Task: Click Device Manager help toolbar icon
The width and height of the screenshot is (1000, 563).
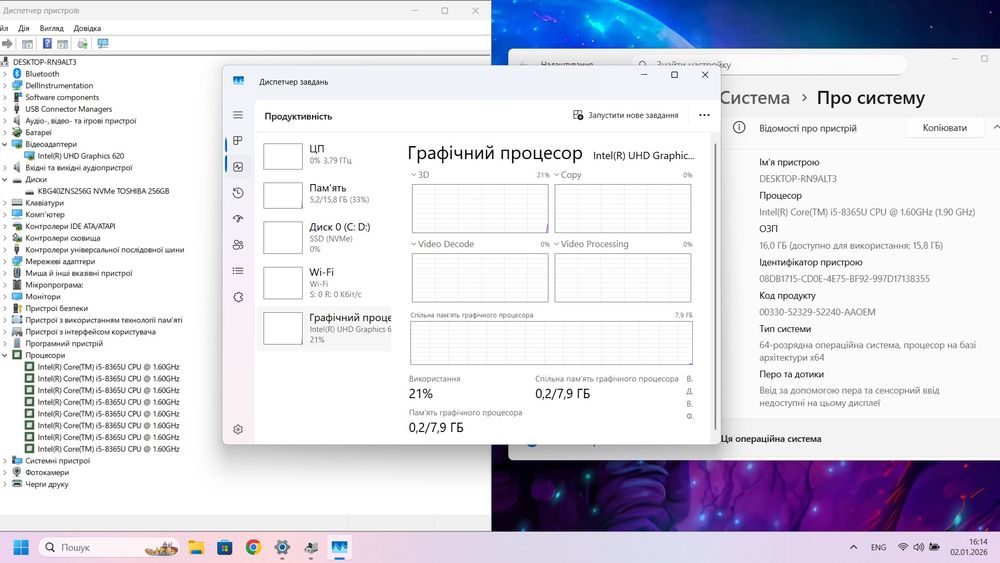Action: click(47, 43)
